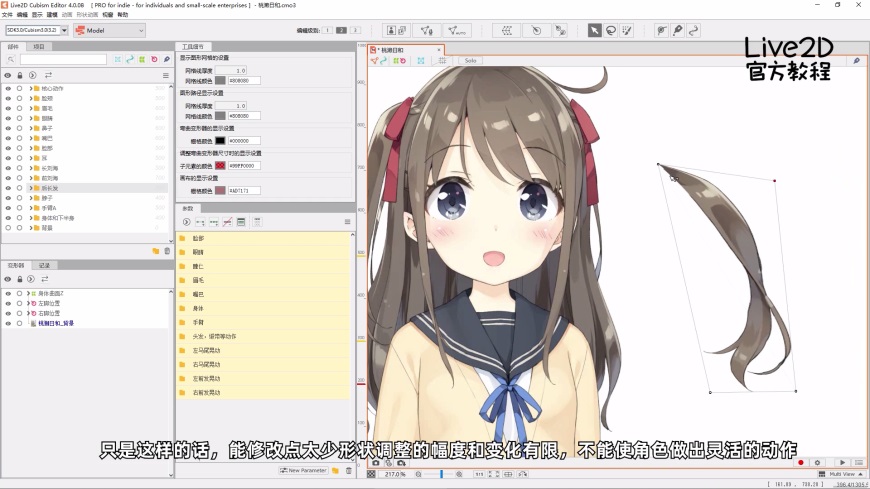Set edit level to 3

coord(355,30)
